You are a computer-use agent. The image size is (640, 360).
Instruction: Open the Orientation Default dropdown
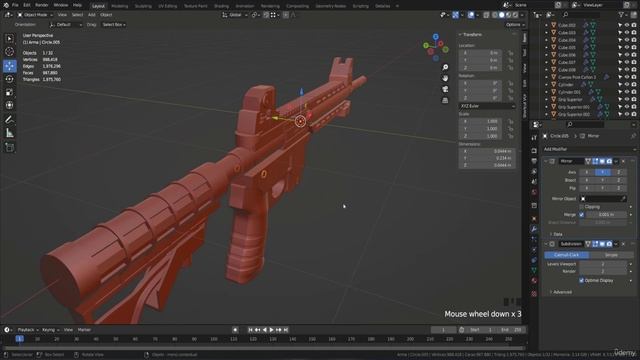click(66, 24)
